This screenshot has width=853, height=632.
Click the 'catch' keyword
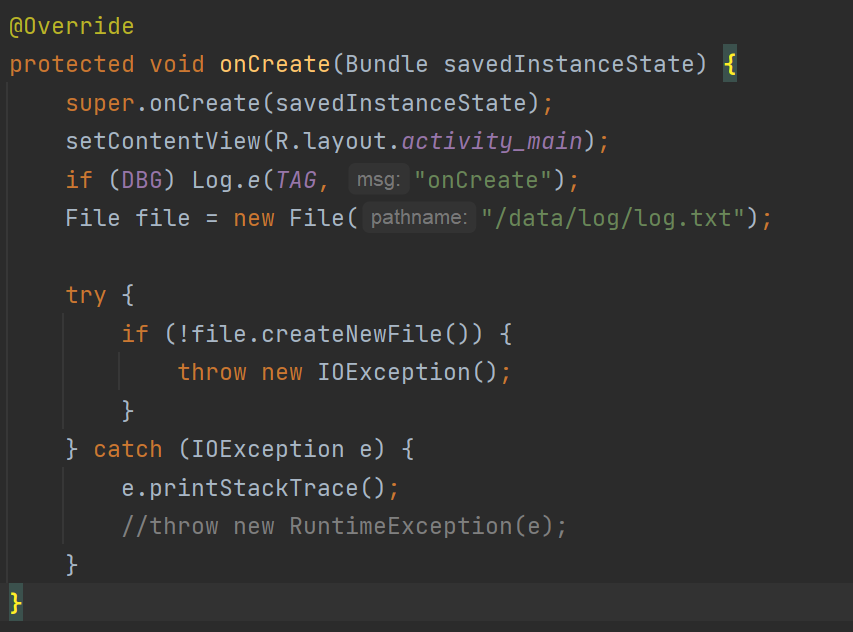128,450
